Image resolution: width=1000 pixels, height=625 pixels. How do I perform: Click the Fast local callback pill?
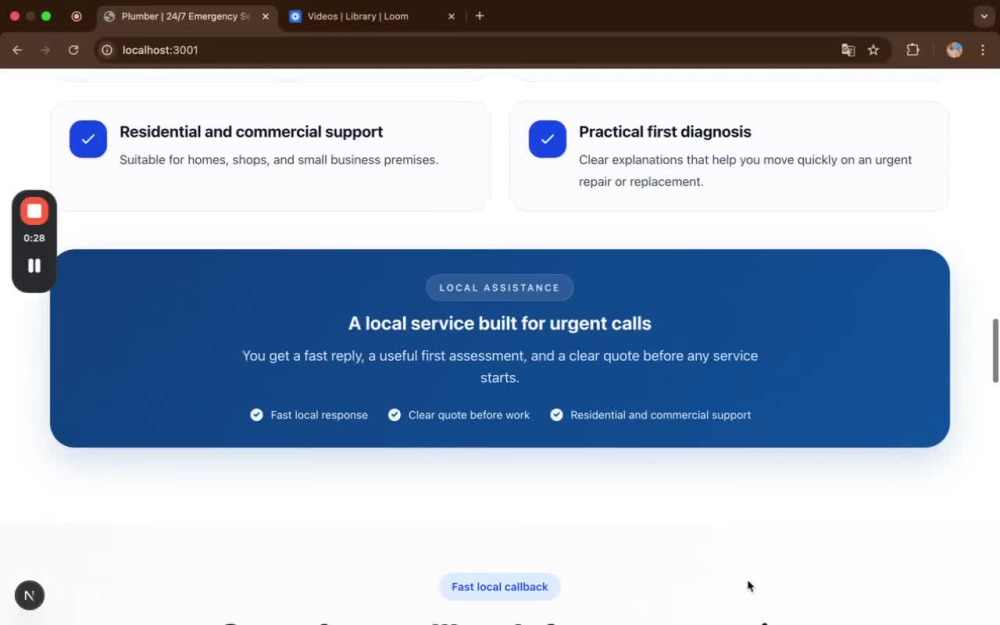(499, 587)
